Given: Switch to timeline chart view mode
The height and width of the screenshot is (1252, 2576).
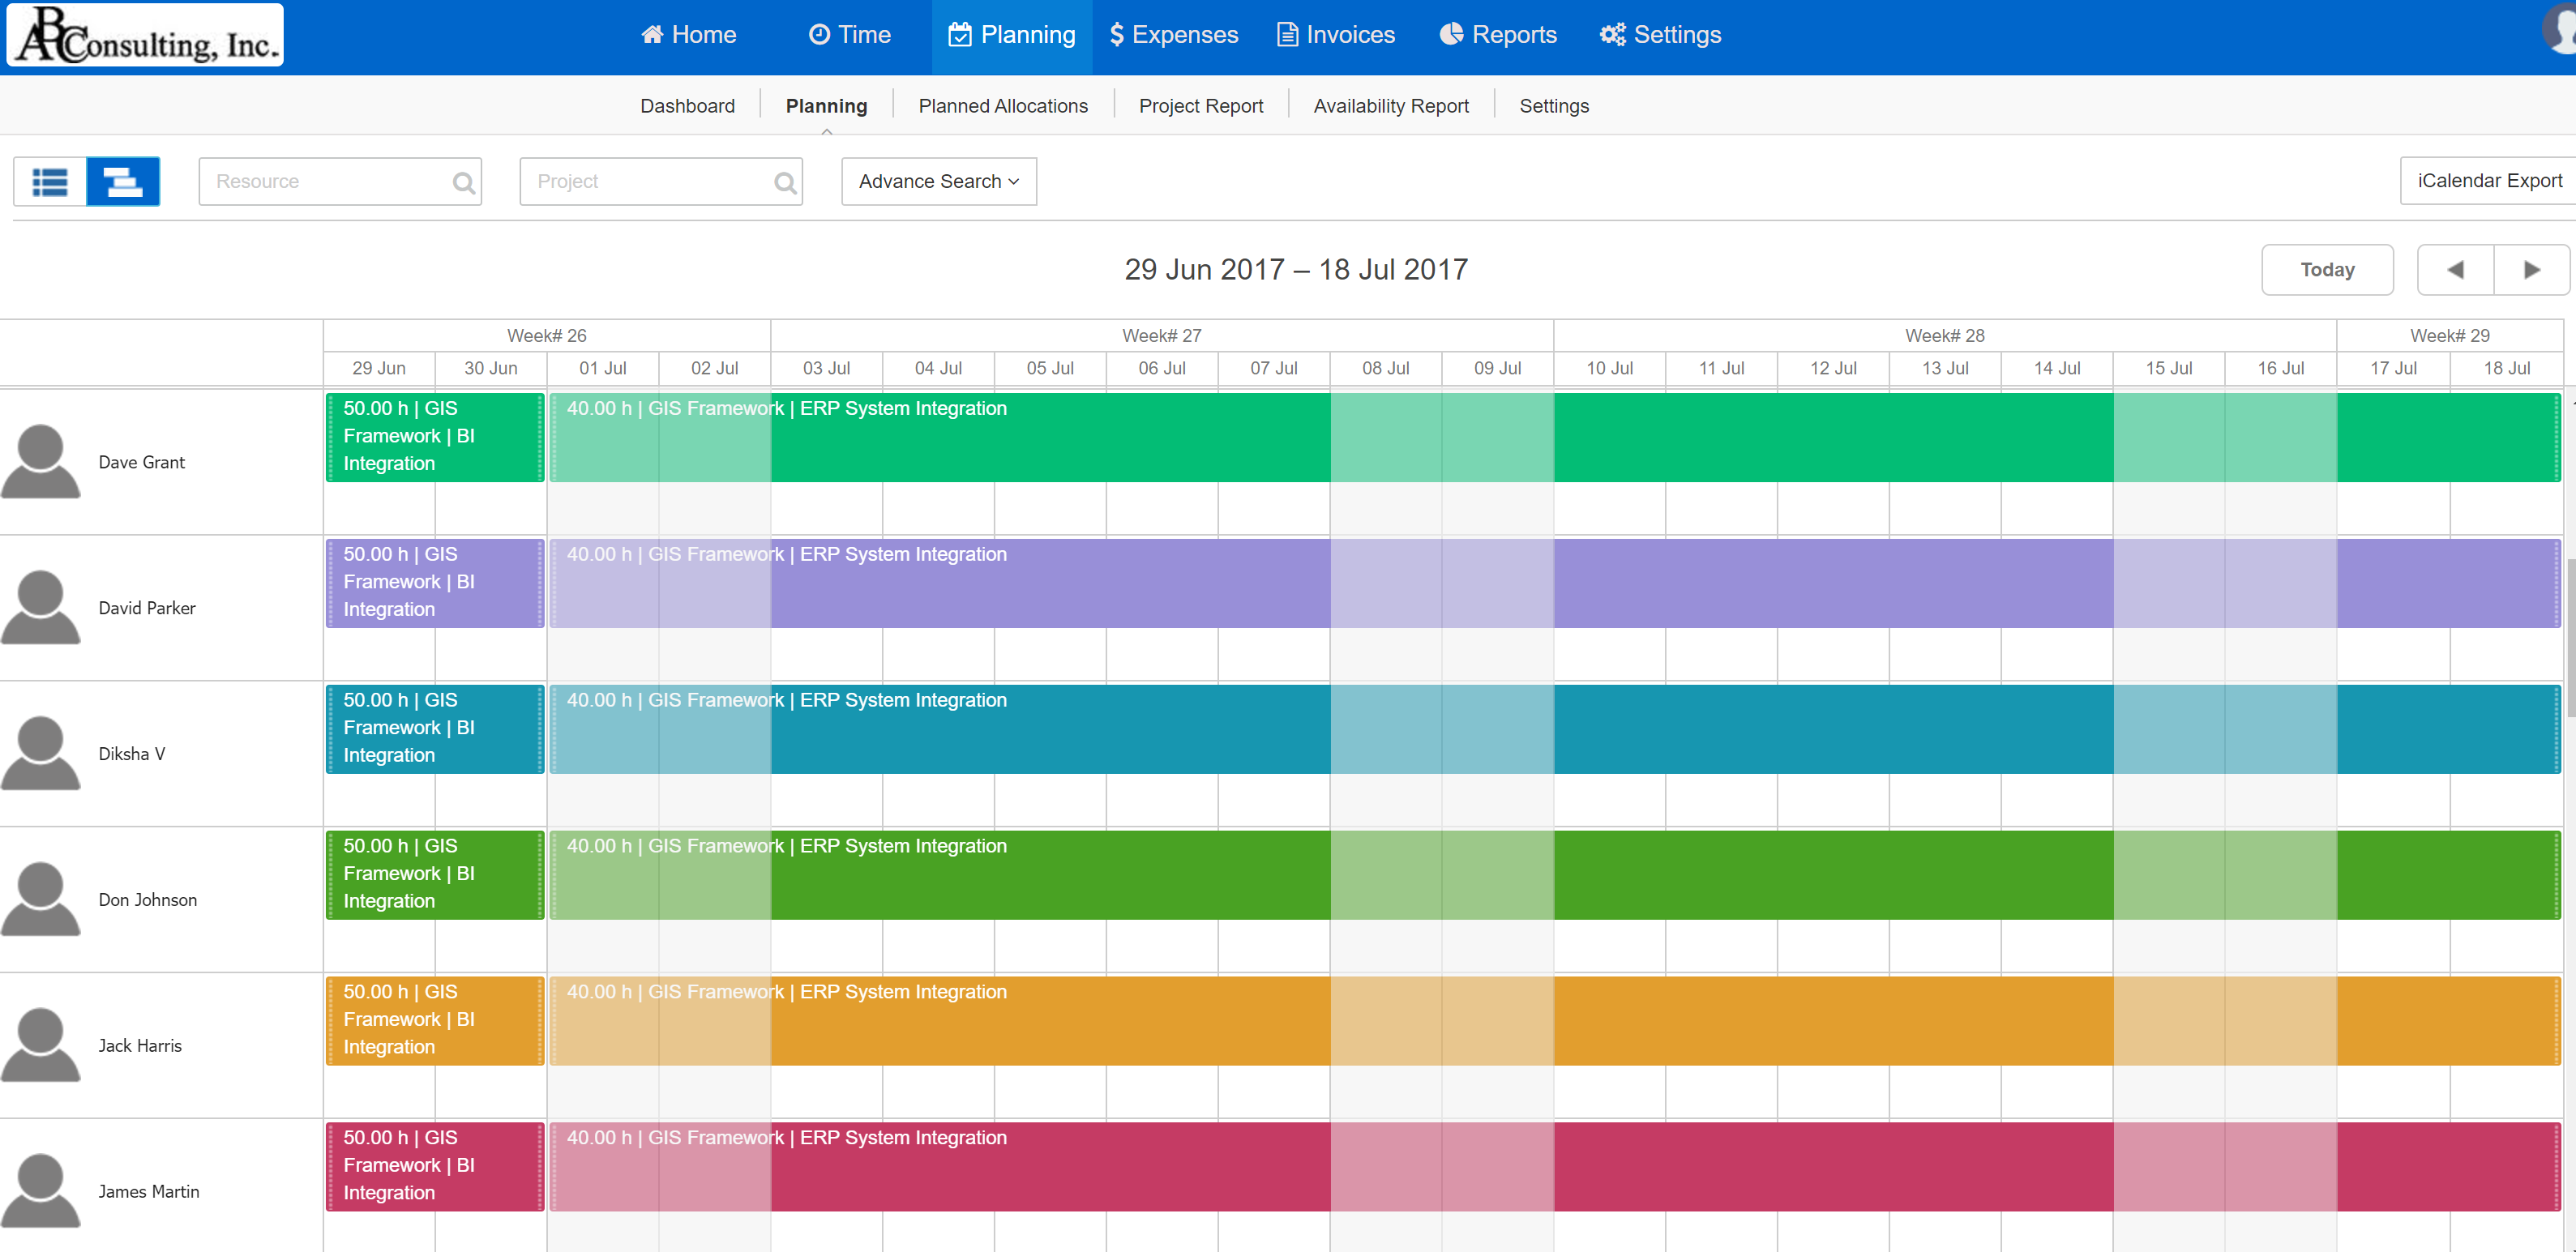Looking at the screenshot, I should pos(124,181).
